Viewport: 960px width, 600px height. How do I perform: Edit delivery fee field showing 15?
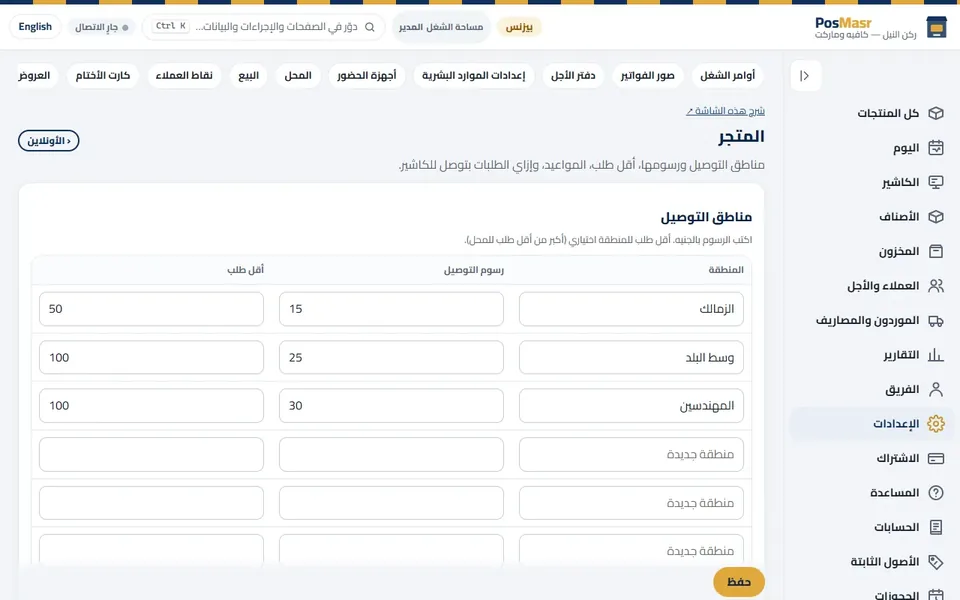point(391,309)
